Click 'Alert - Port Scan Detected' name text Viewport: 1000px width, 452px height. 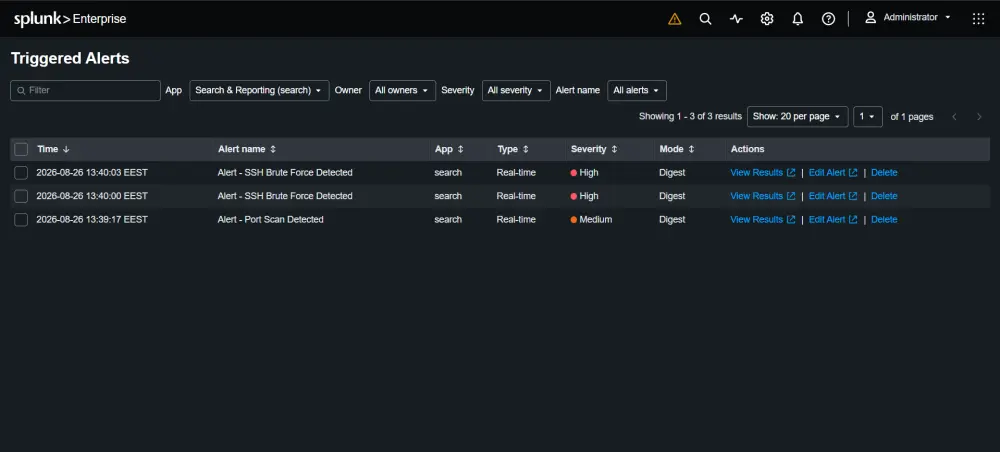[270, 220]
